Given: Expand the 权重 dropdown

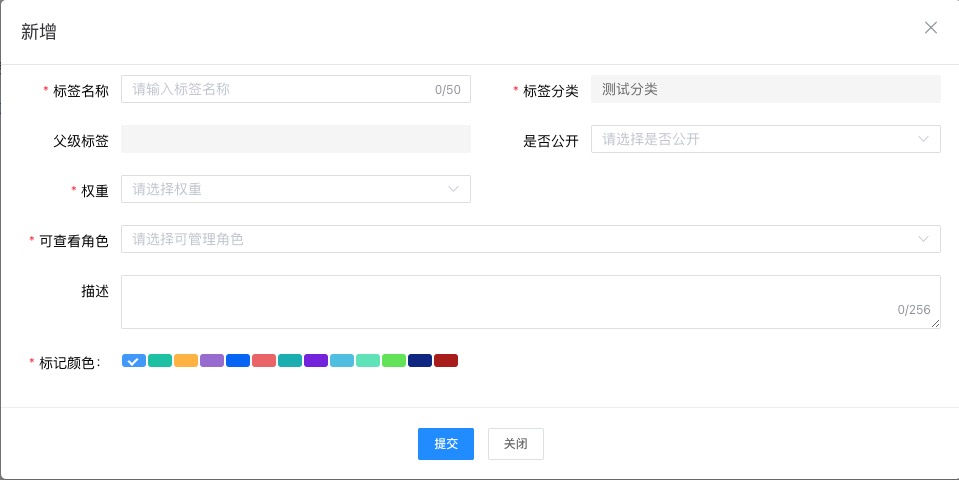Looking at the screenshot, I should point(295,189).
